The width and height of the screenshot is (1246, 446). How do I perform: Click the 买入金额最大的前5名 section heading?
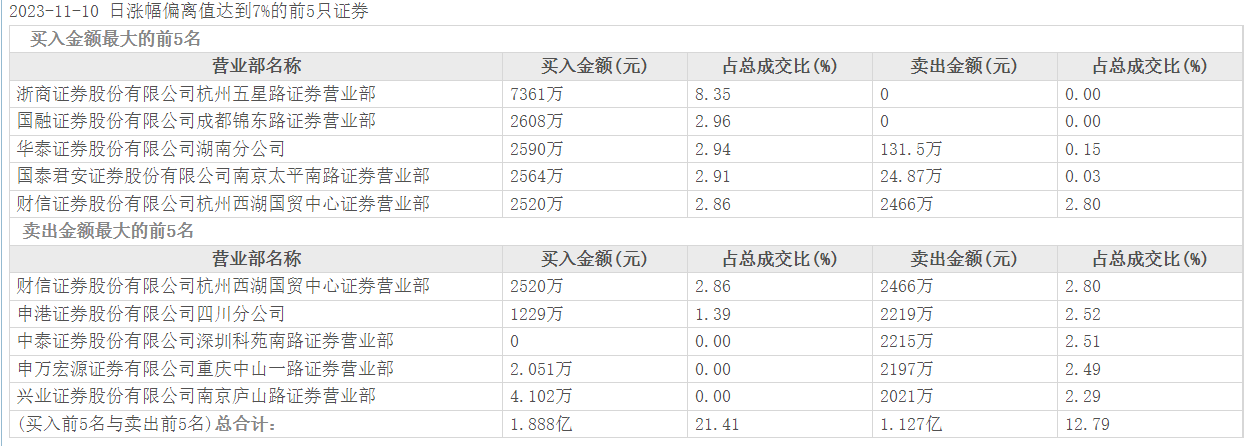tap(115, 39)
